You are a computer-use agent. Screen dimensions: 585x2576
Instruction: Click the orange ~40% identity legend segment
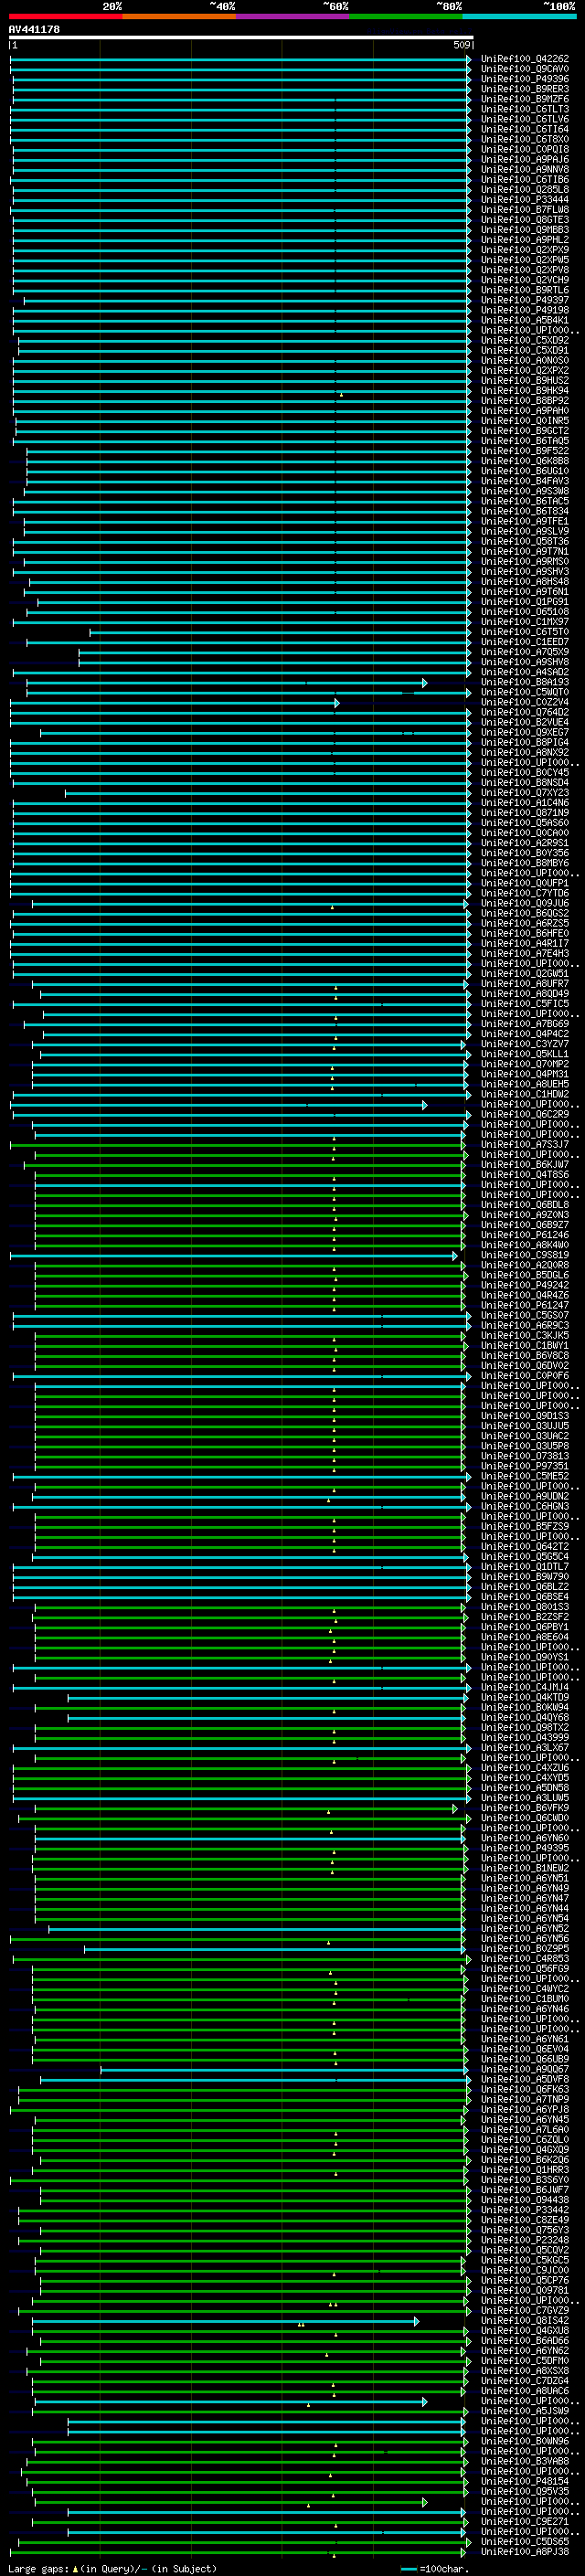point(179,16)
